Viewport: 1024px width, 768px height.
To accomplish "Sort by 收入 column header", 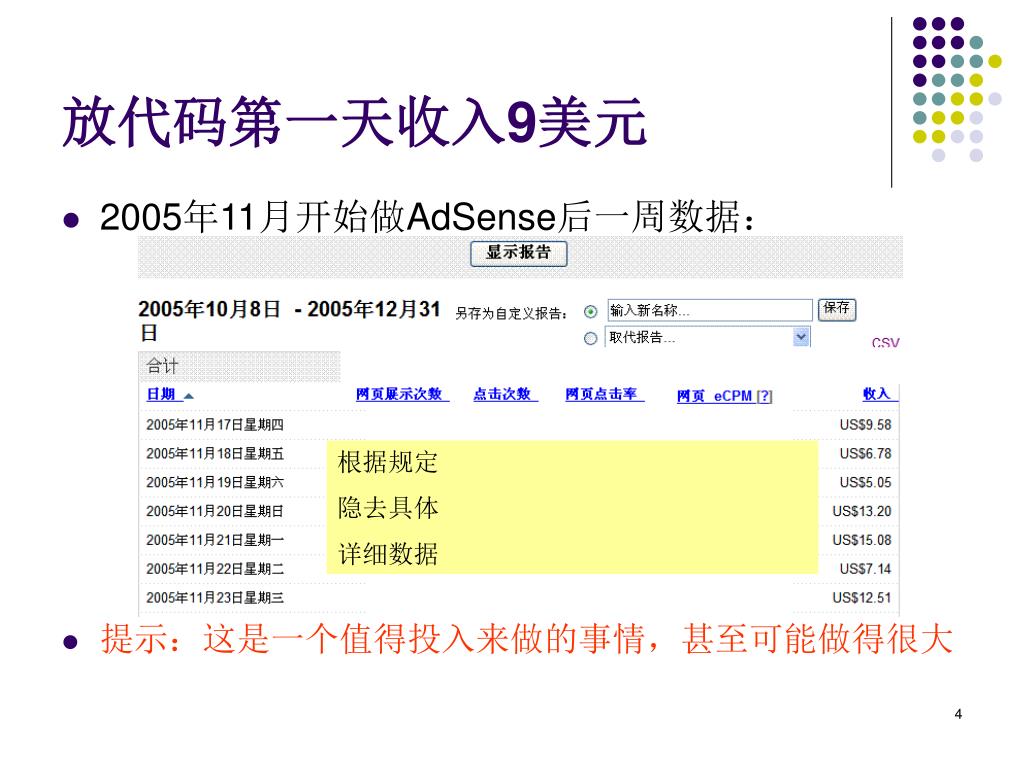I will [879, 394].
